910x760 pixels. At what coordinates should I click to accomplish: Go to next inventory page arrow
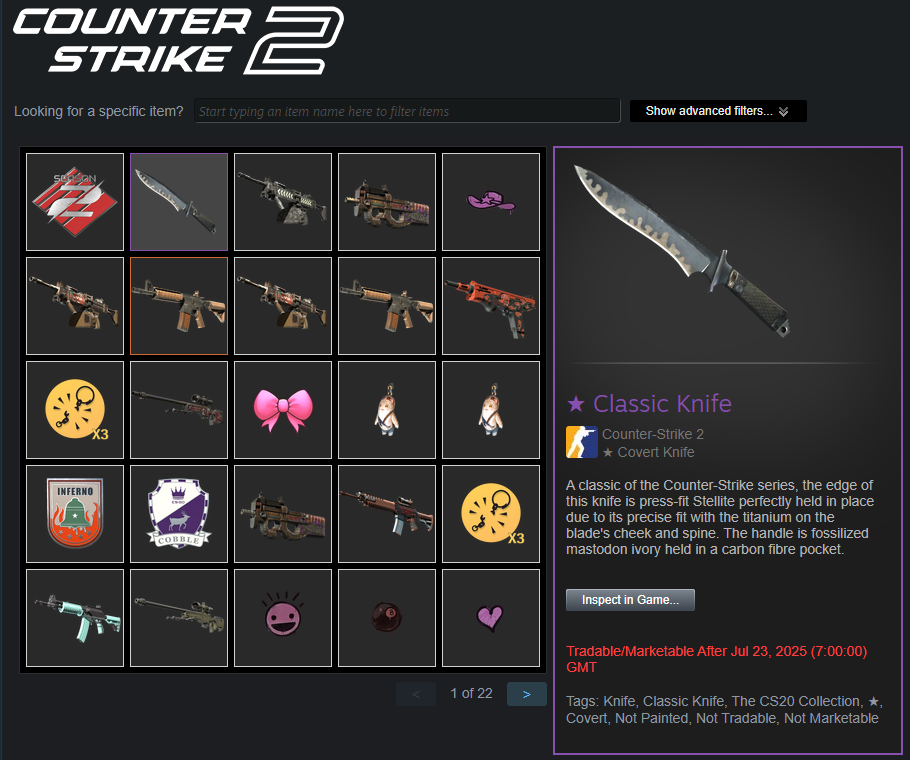click(526, 694)
